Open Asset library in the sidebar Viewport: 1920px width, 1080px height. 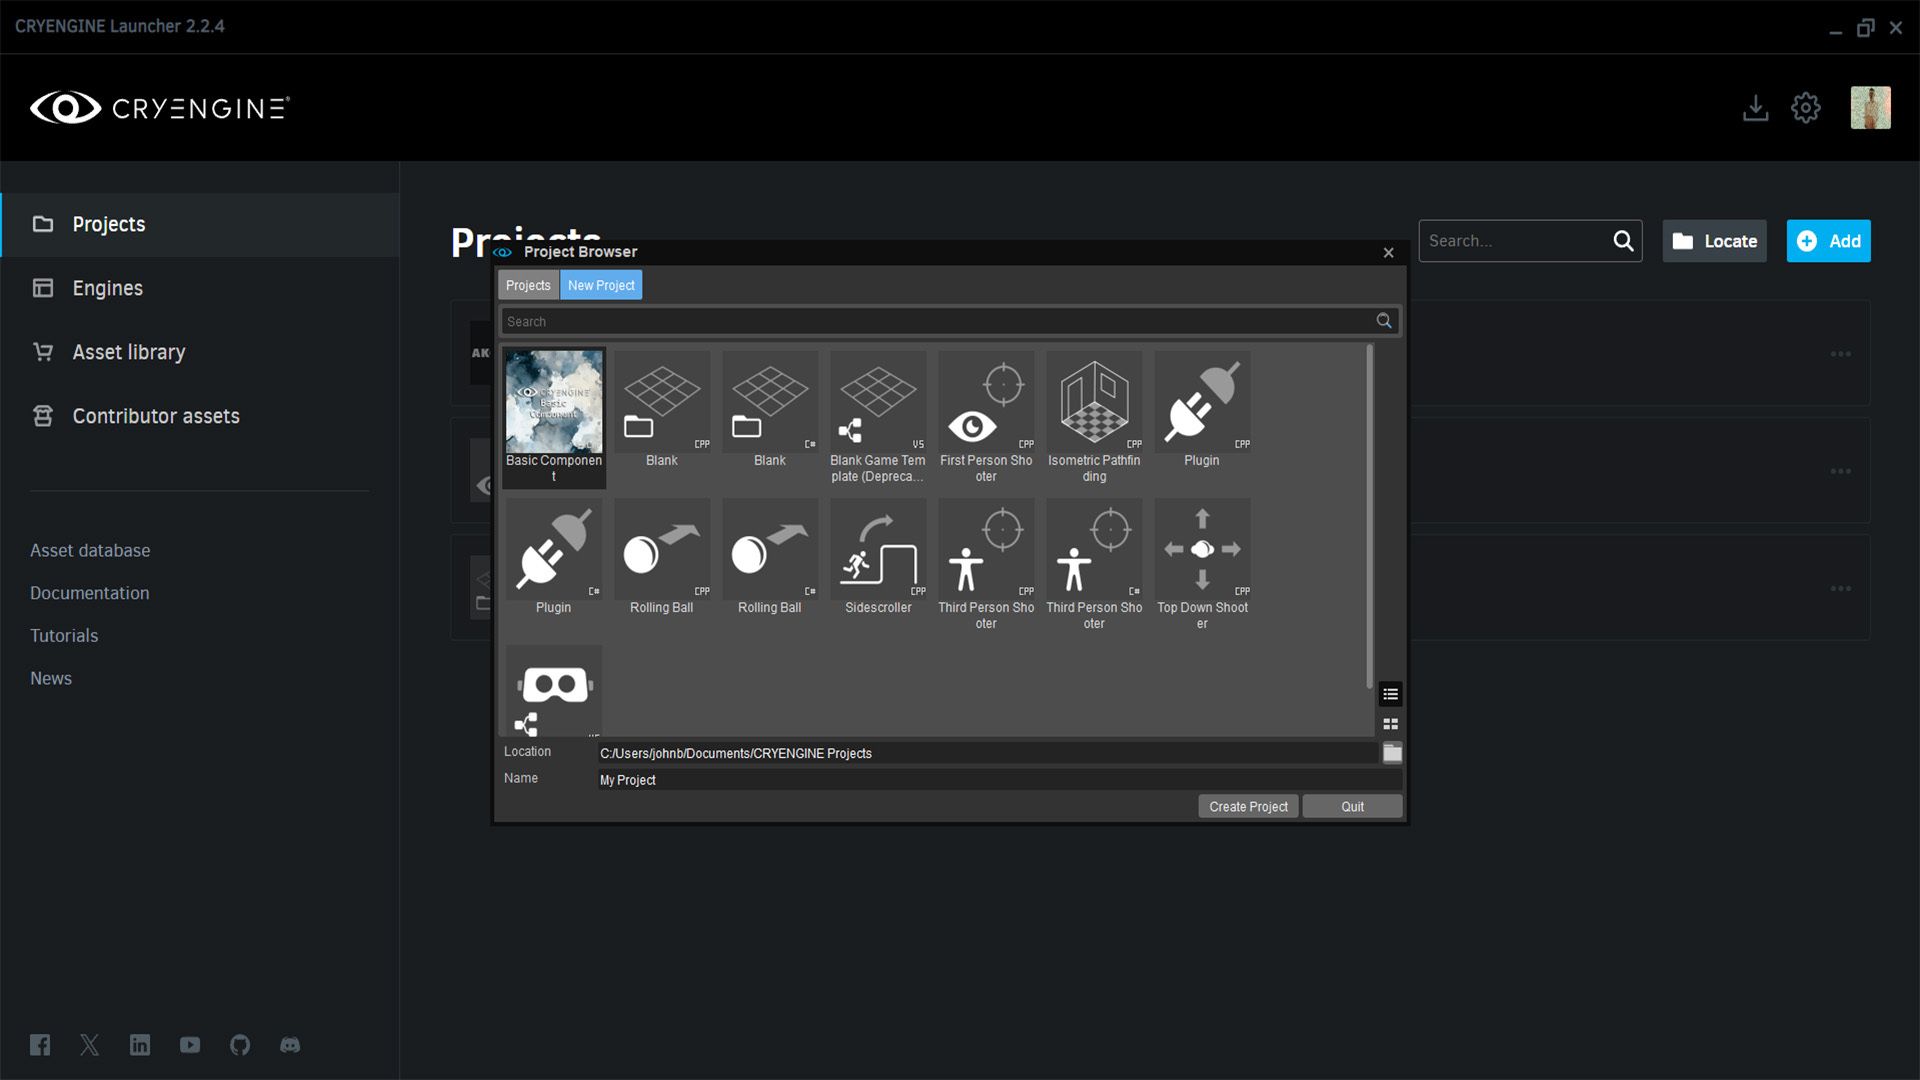(x=200, y=352)
